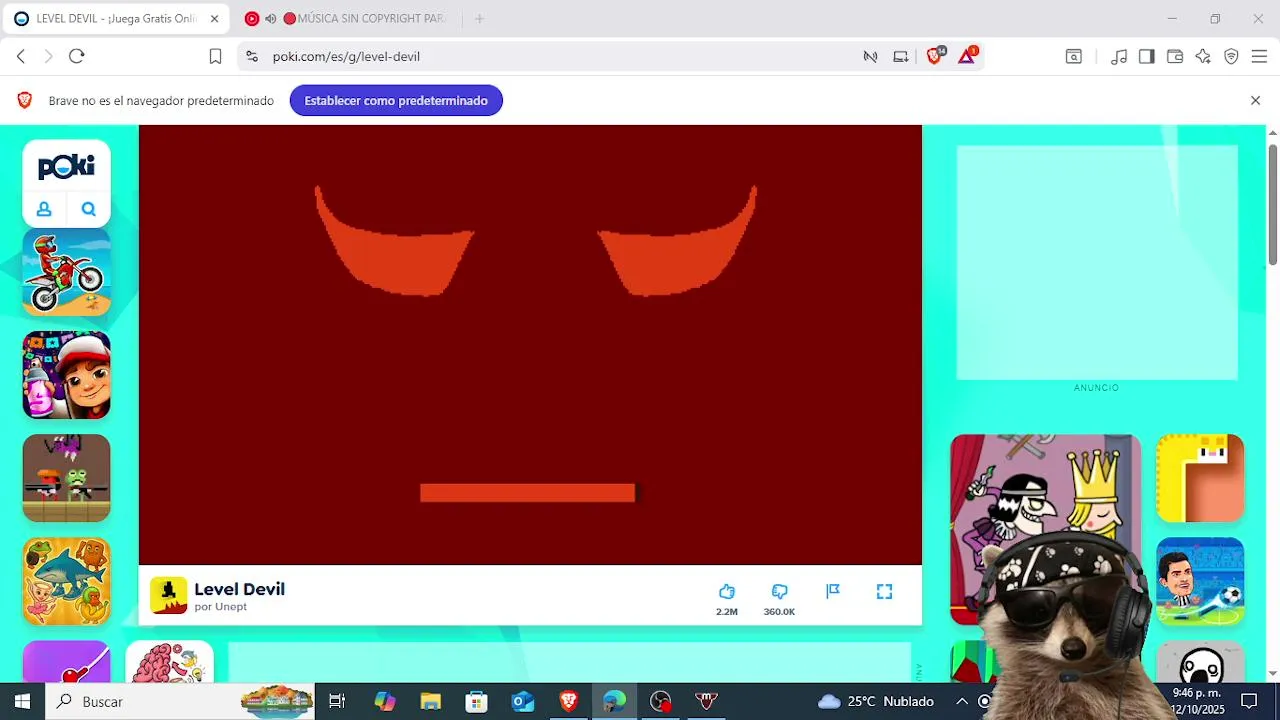This screenshot has width=1280, height=720.
Task: Open the Brave hamburger main menu
Action: (1259, 57)
